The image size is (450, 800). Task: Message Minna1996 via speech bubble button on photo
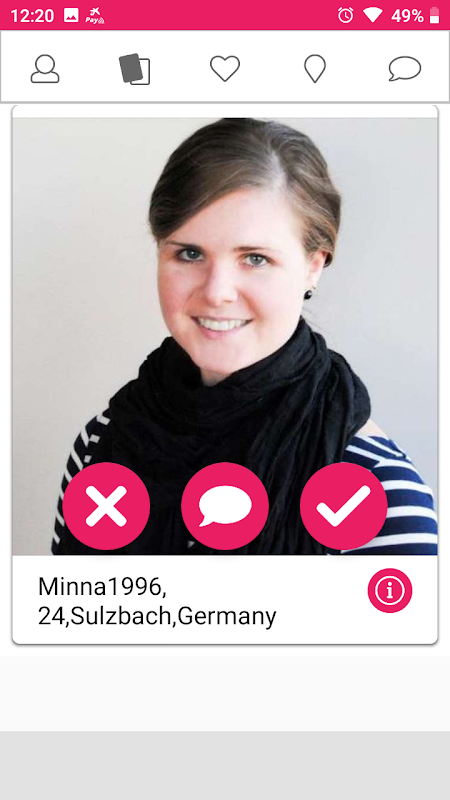point(225,506)
